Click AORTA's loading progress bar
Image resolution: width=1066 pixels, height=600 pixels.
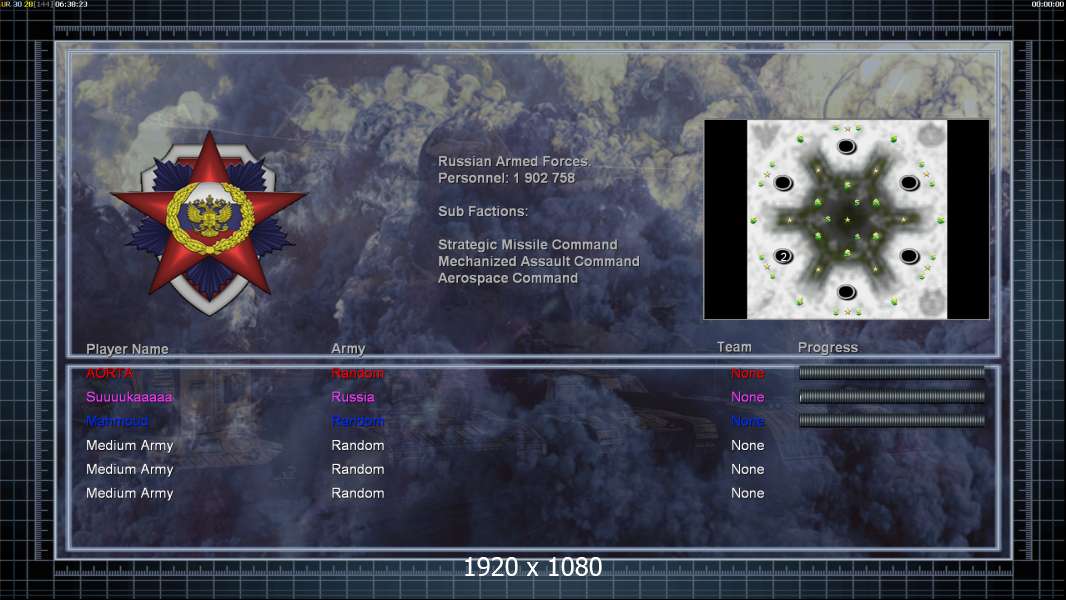click(892, 372)
